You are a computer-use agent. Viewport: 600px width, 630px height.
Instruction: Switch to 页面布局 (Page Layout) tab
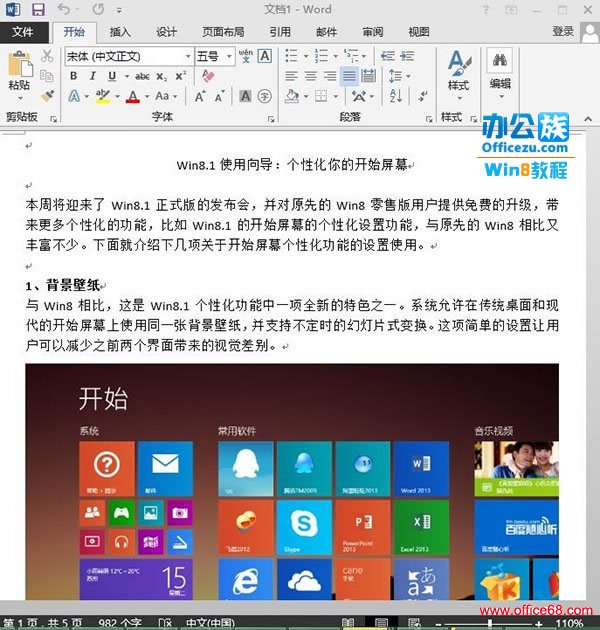click(x=223, y=32)
